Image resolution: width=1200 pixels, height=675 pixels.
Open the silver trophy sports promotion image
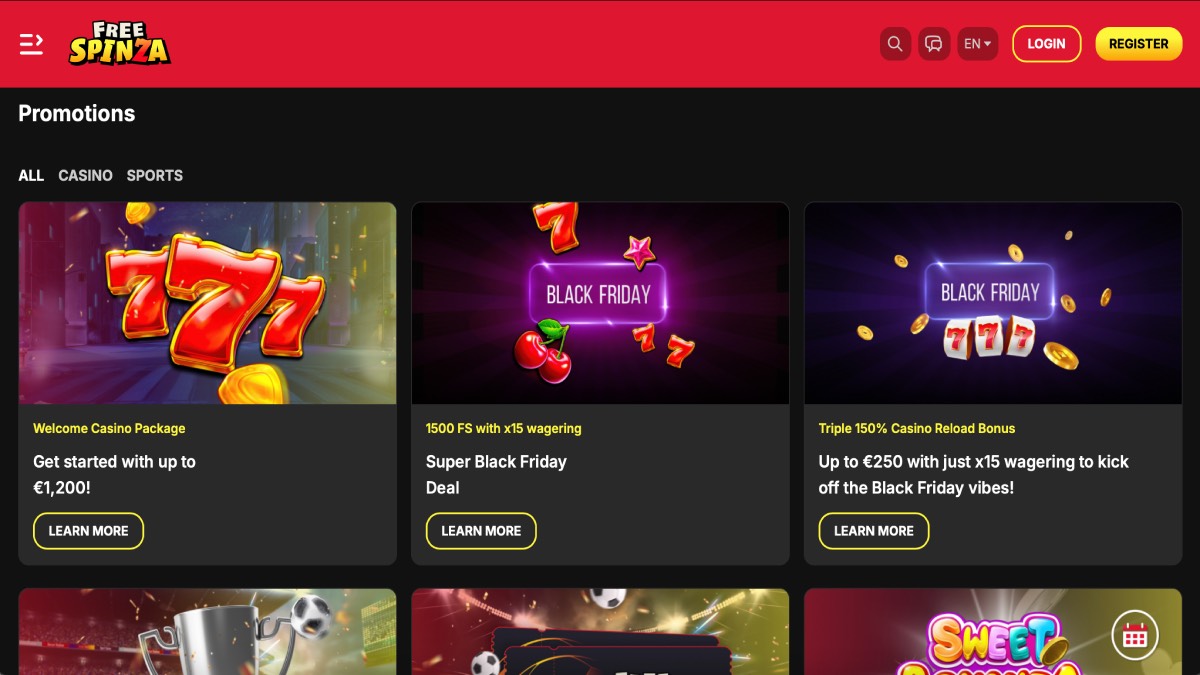[x=208, y=632]
